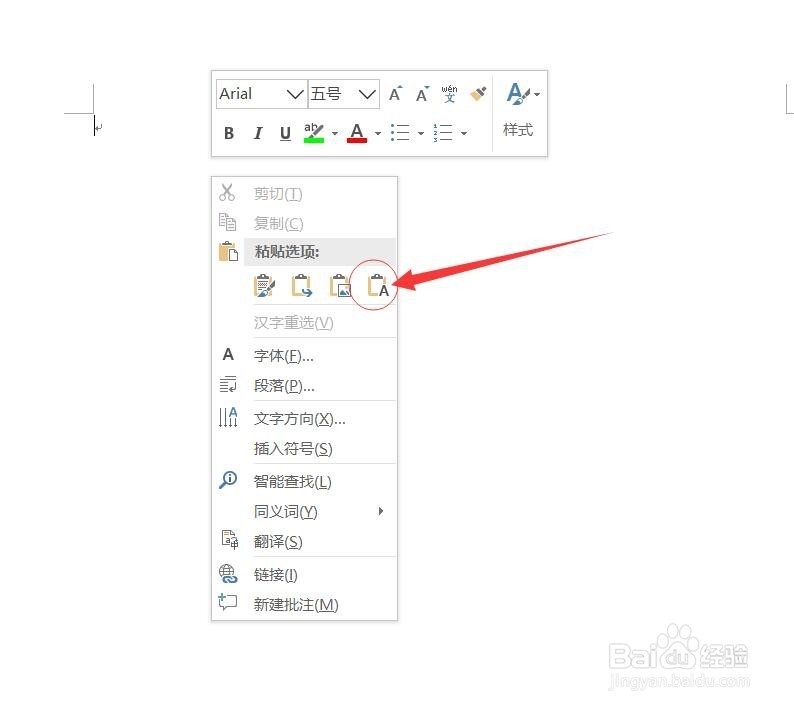Click the 粘贴选项 header label
The image size is (794, 709).
pos(287,252)
